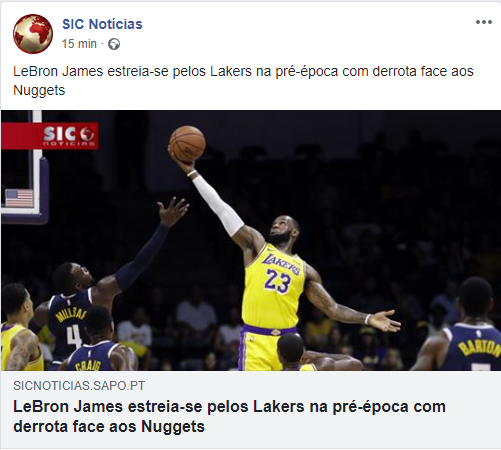This screenshot has width=501, height=450.
Task: Click the Nuggets defender's raised hand
Action: [x=173, y=212]
